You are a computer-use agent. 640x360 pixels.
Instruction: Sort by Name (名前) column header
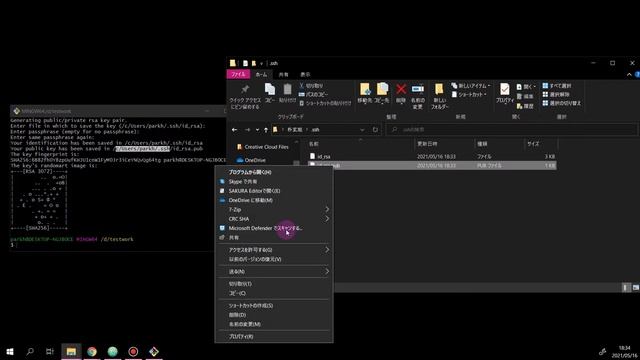(x=313, y=144)
